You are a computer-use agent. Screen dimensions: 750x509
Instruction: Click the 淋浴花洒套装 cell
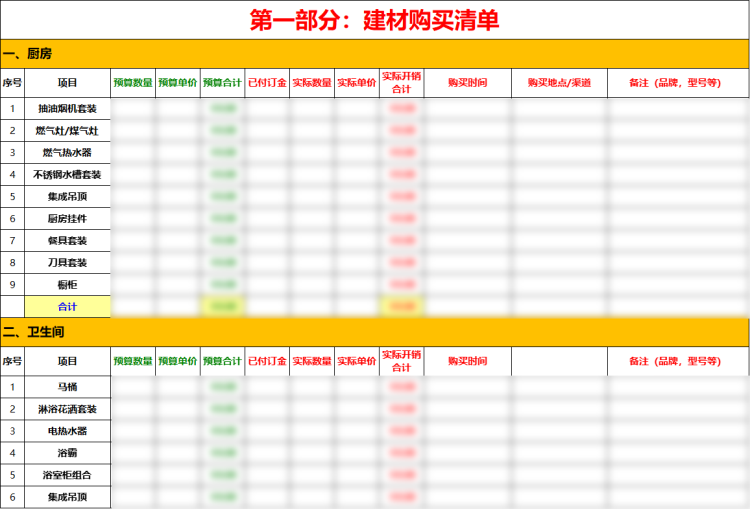click(67, 408)
